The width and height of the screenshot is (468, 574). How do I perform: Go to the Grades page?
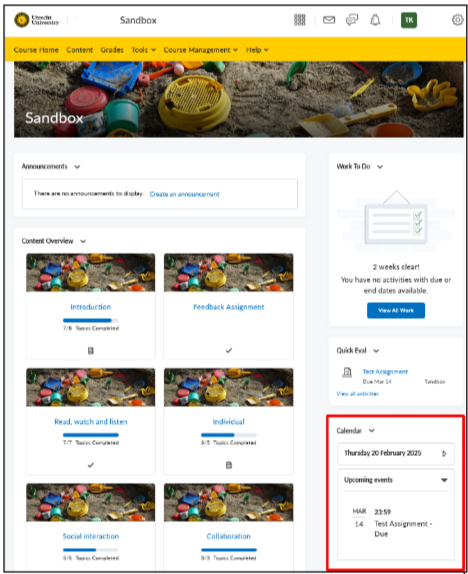point(112,50)
